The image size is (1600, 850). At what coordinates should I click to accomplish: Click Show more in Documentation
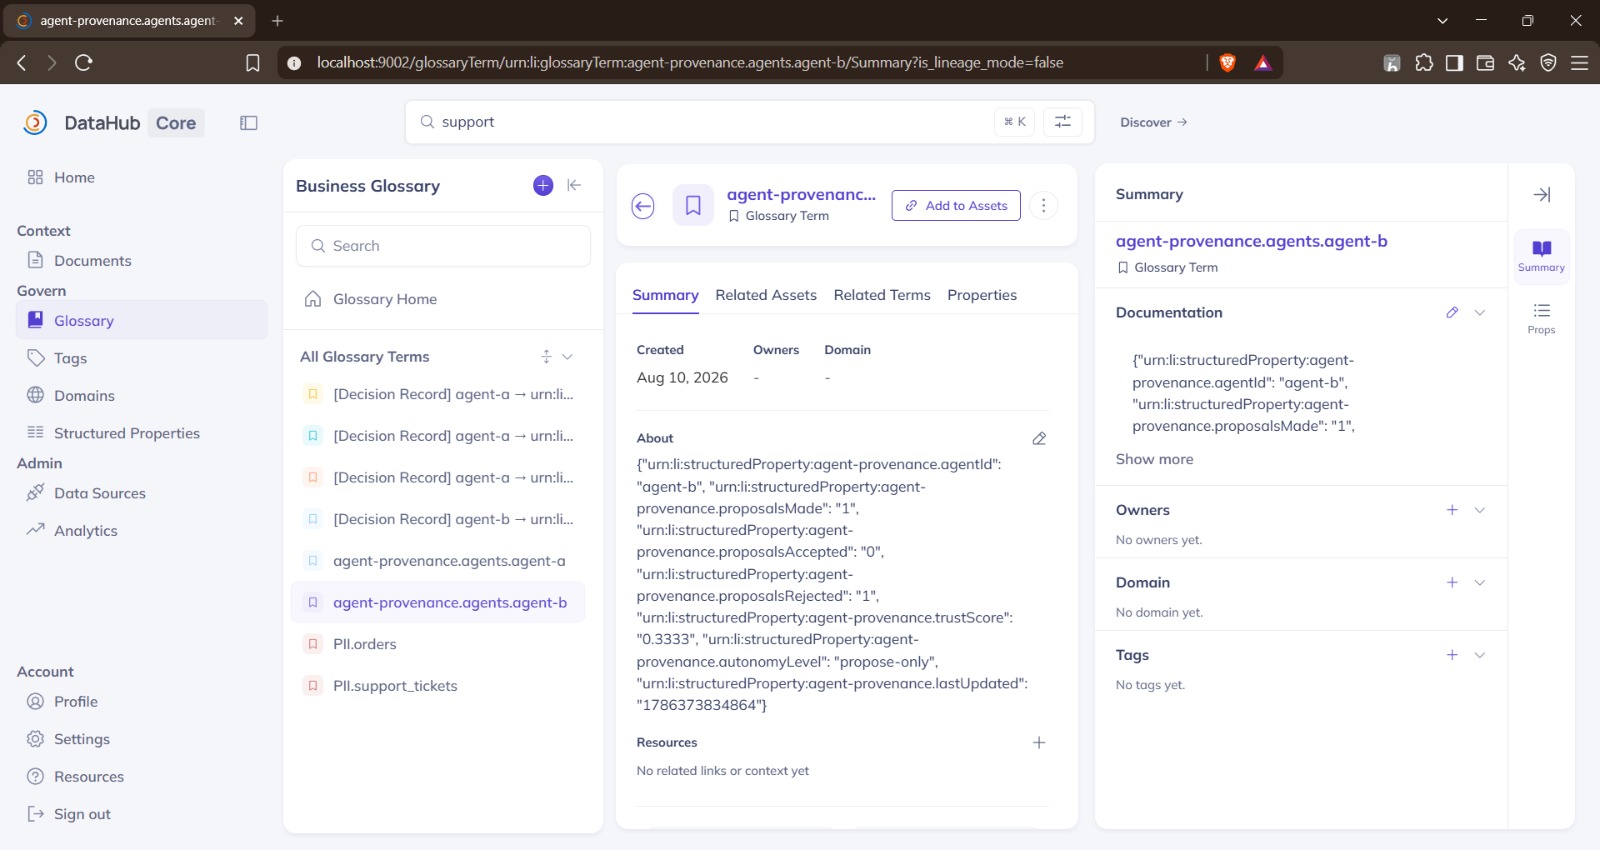pos(1154,459)
